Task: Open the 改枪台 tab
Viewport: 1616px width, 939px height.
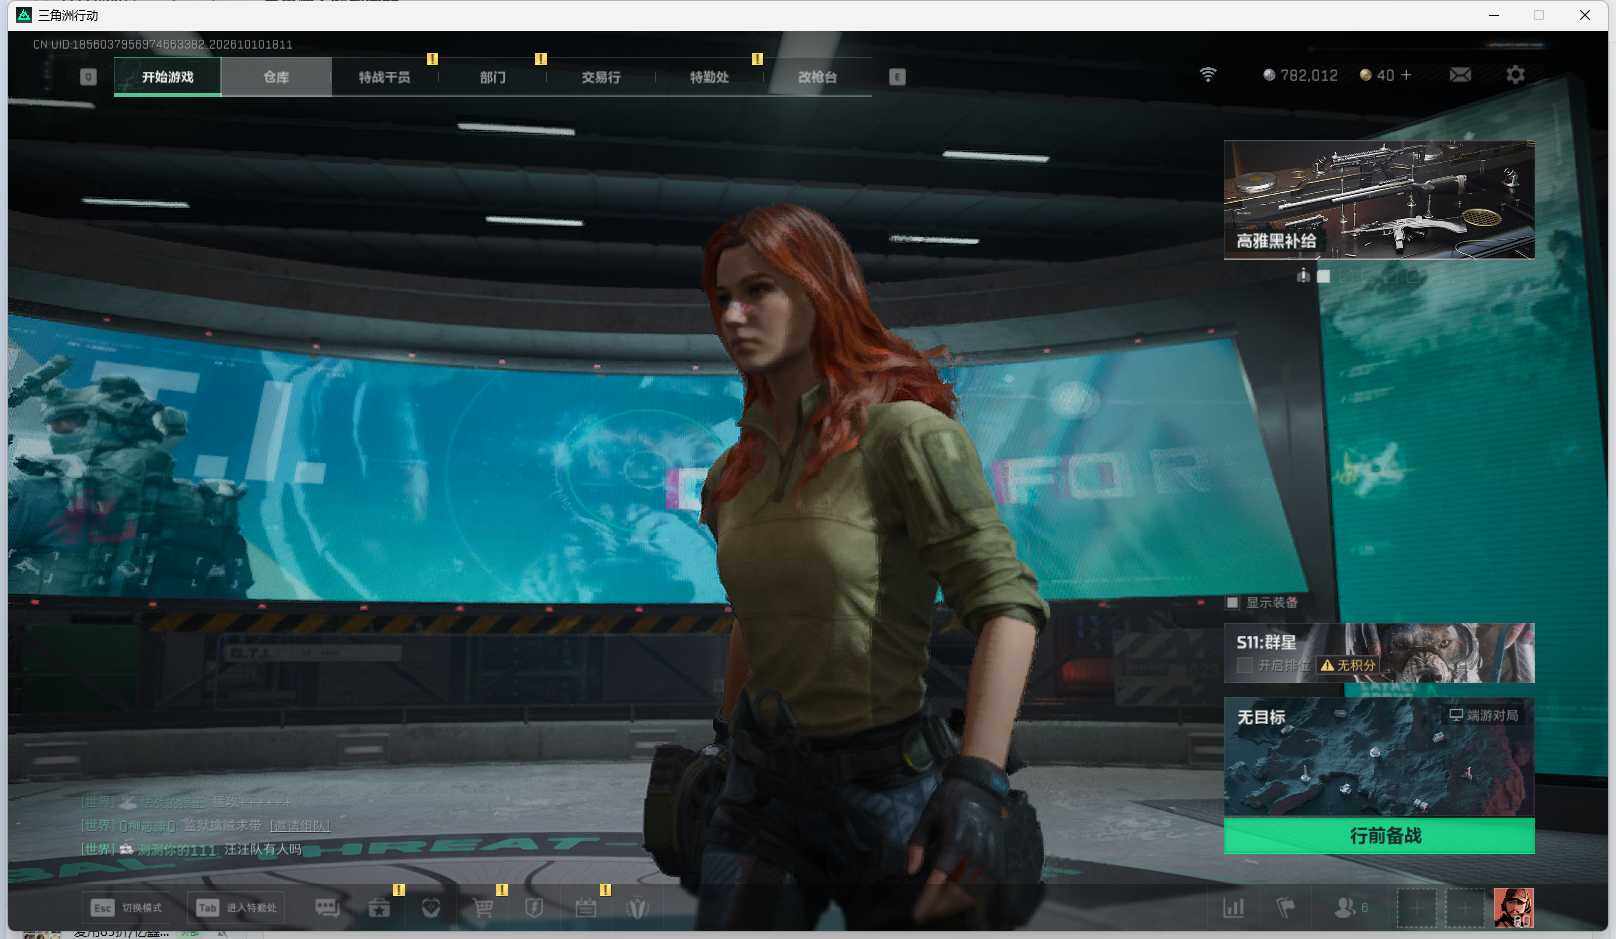Action: (817, 77)
